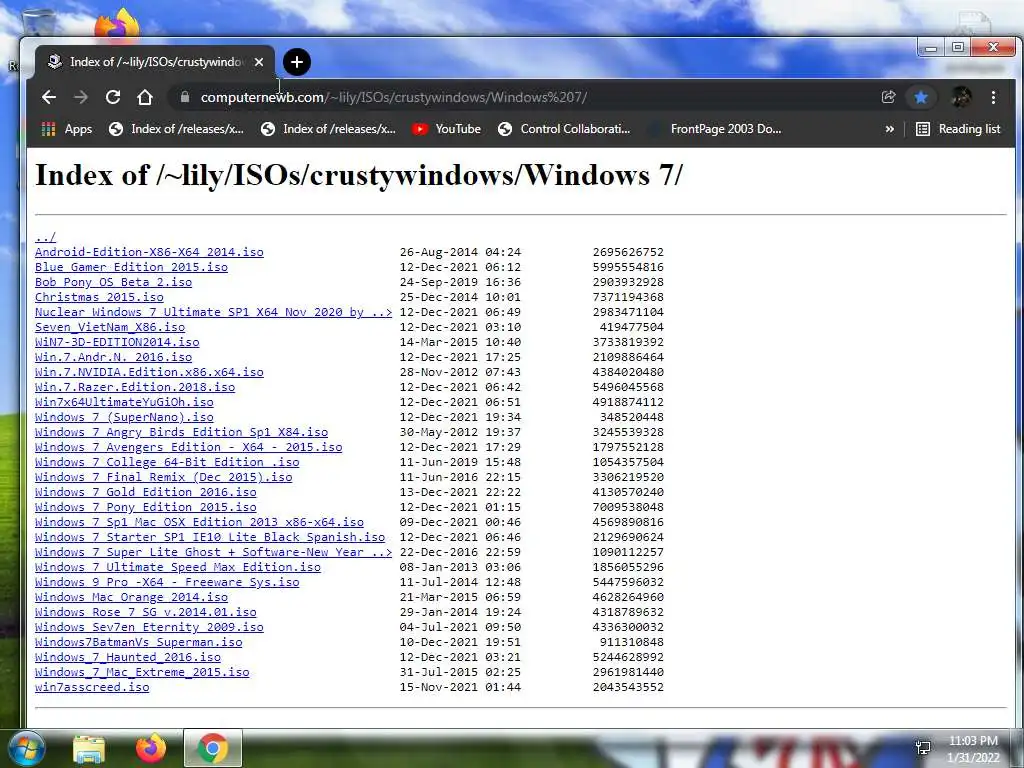Image resolution: width=1024 pixels, height=768 pixels.
Task: Open Chrome's three-dot menu
Action: pyautogui.click(x=993, y=97)
